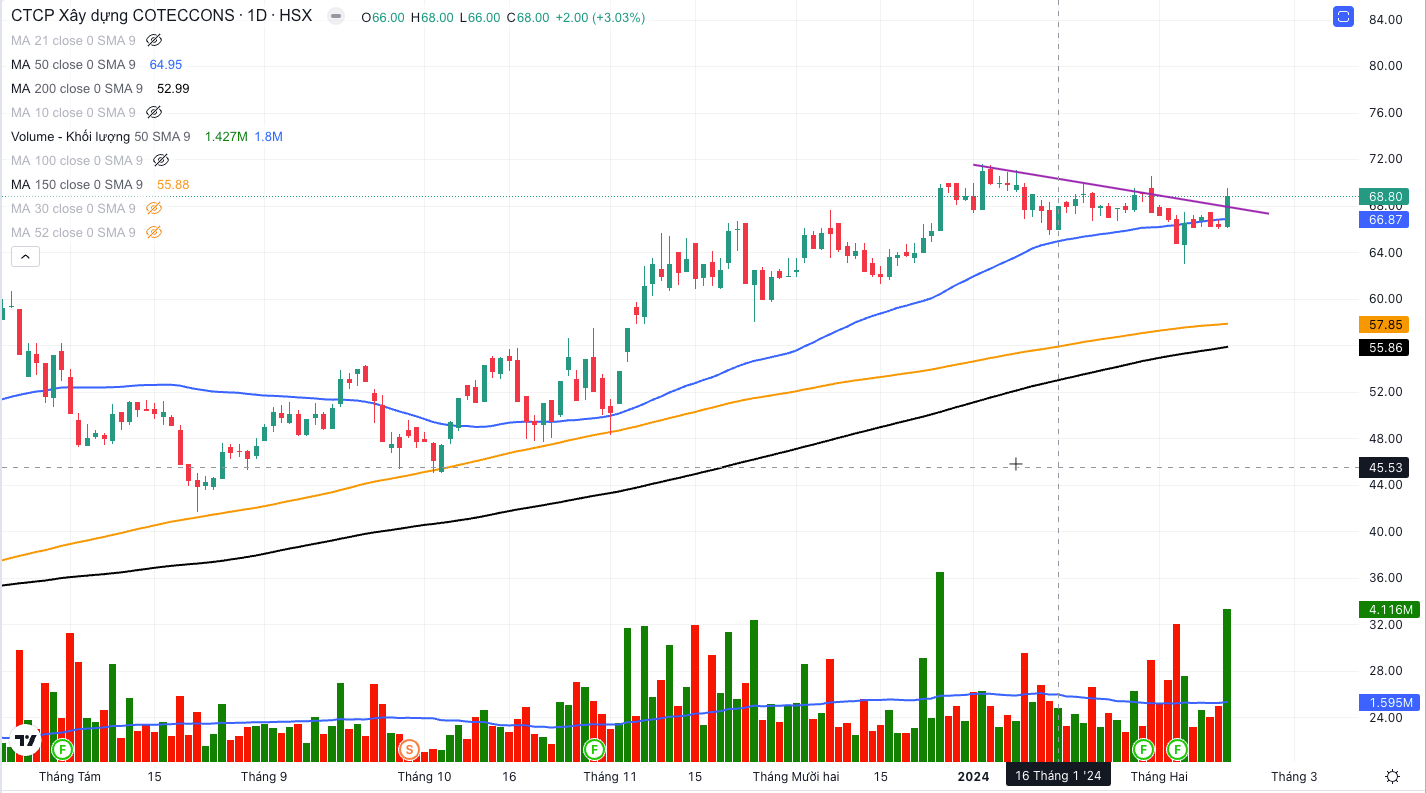Screen dimensions: 1426x793
Task: Toggle visibility eye of MA 30 indicator
Action: (154, 208)
